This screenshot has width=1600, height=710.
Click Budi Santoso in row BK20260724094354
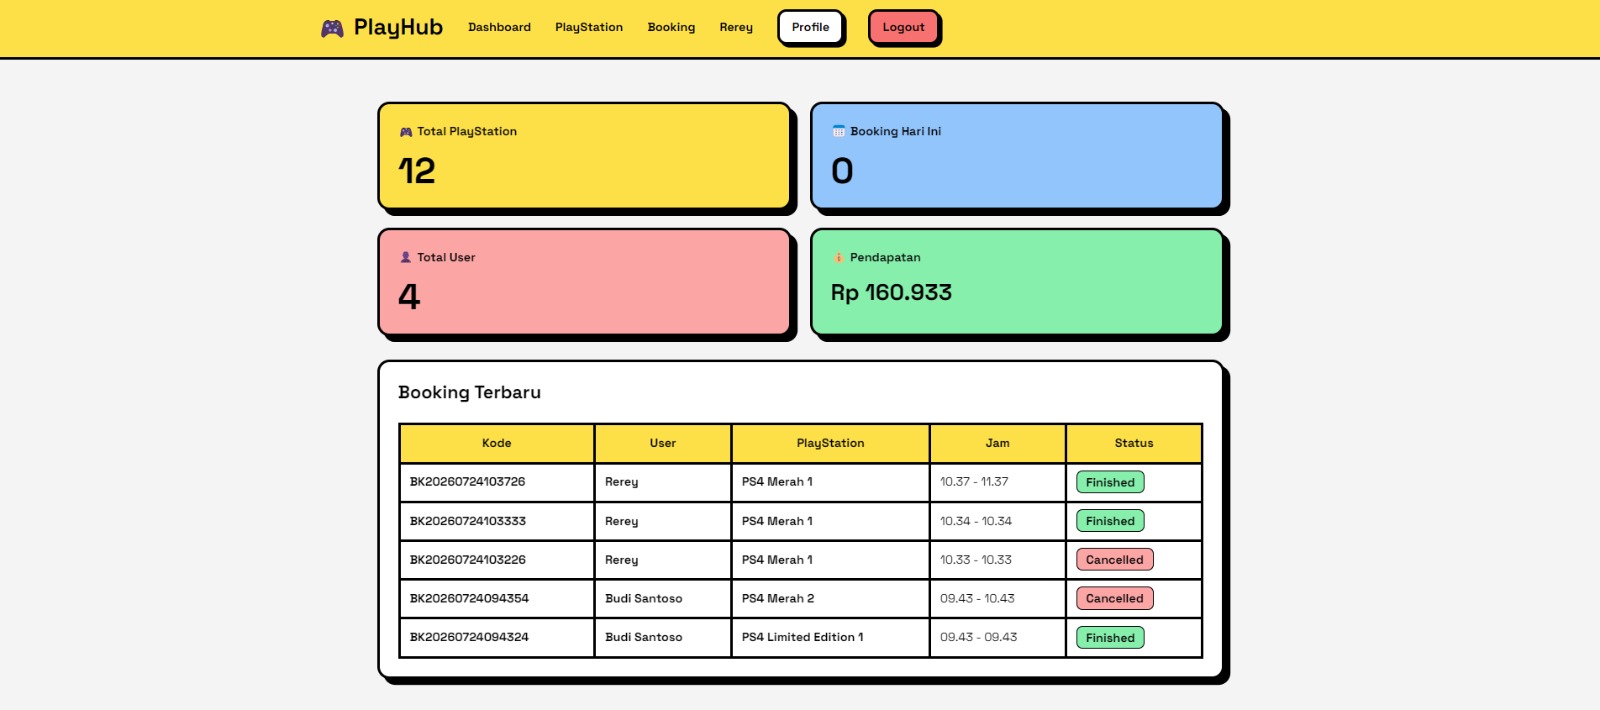pyautogui.click(x=643, y=598)
